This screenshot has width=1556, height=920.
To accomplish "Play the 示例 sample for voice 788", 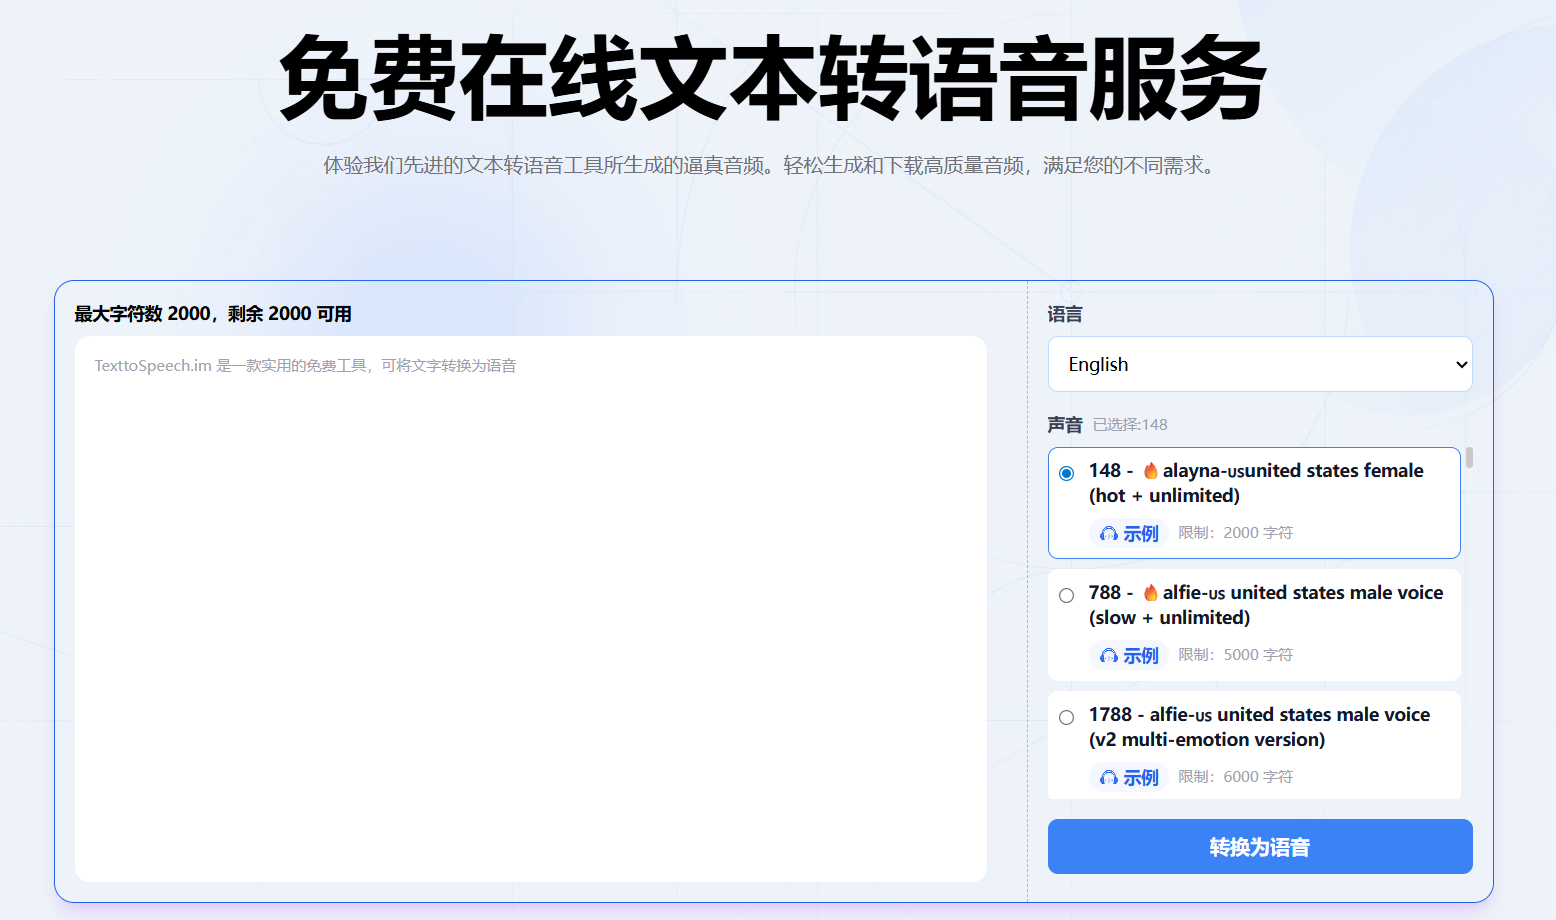I will [x=1129, y=655].
